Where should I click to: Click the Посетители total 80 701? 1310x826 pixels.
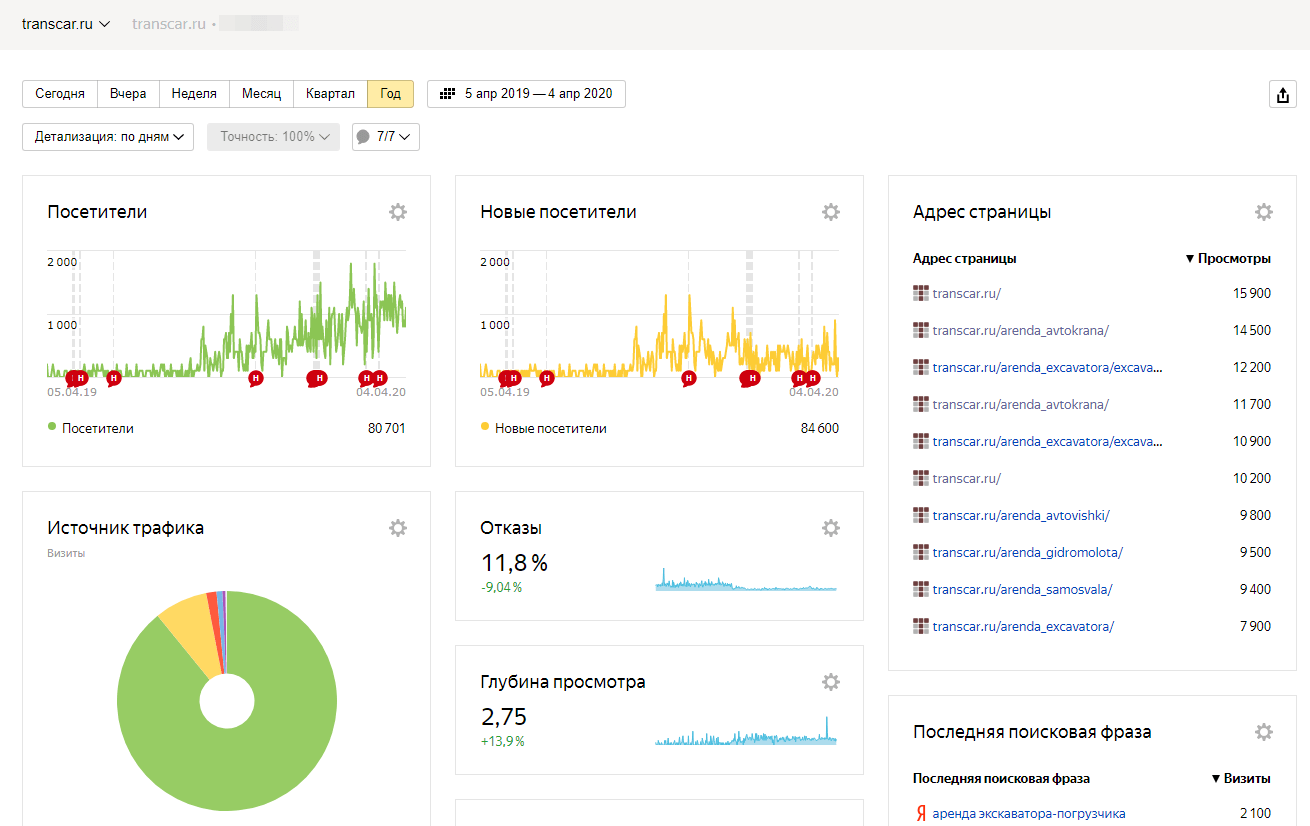(387, 428)
